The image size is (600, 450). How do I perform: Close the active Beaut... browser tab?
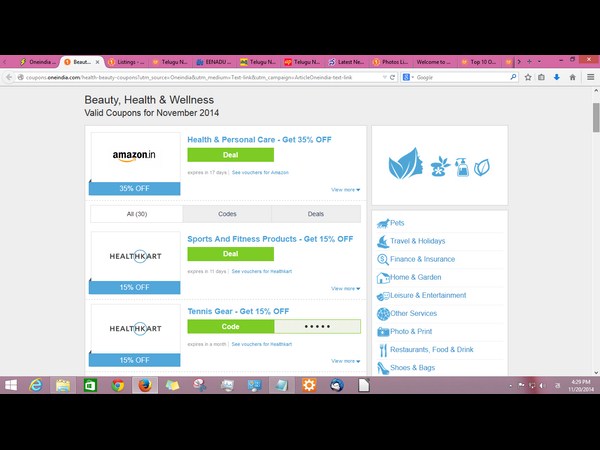[x=98, y=62]
